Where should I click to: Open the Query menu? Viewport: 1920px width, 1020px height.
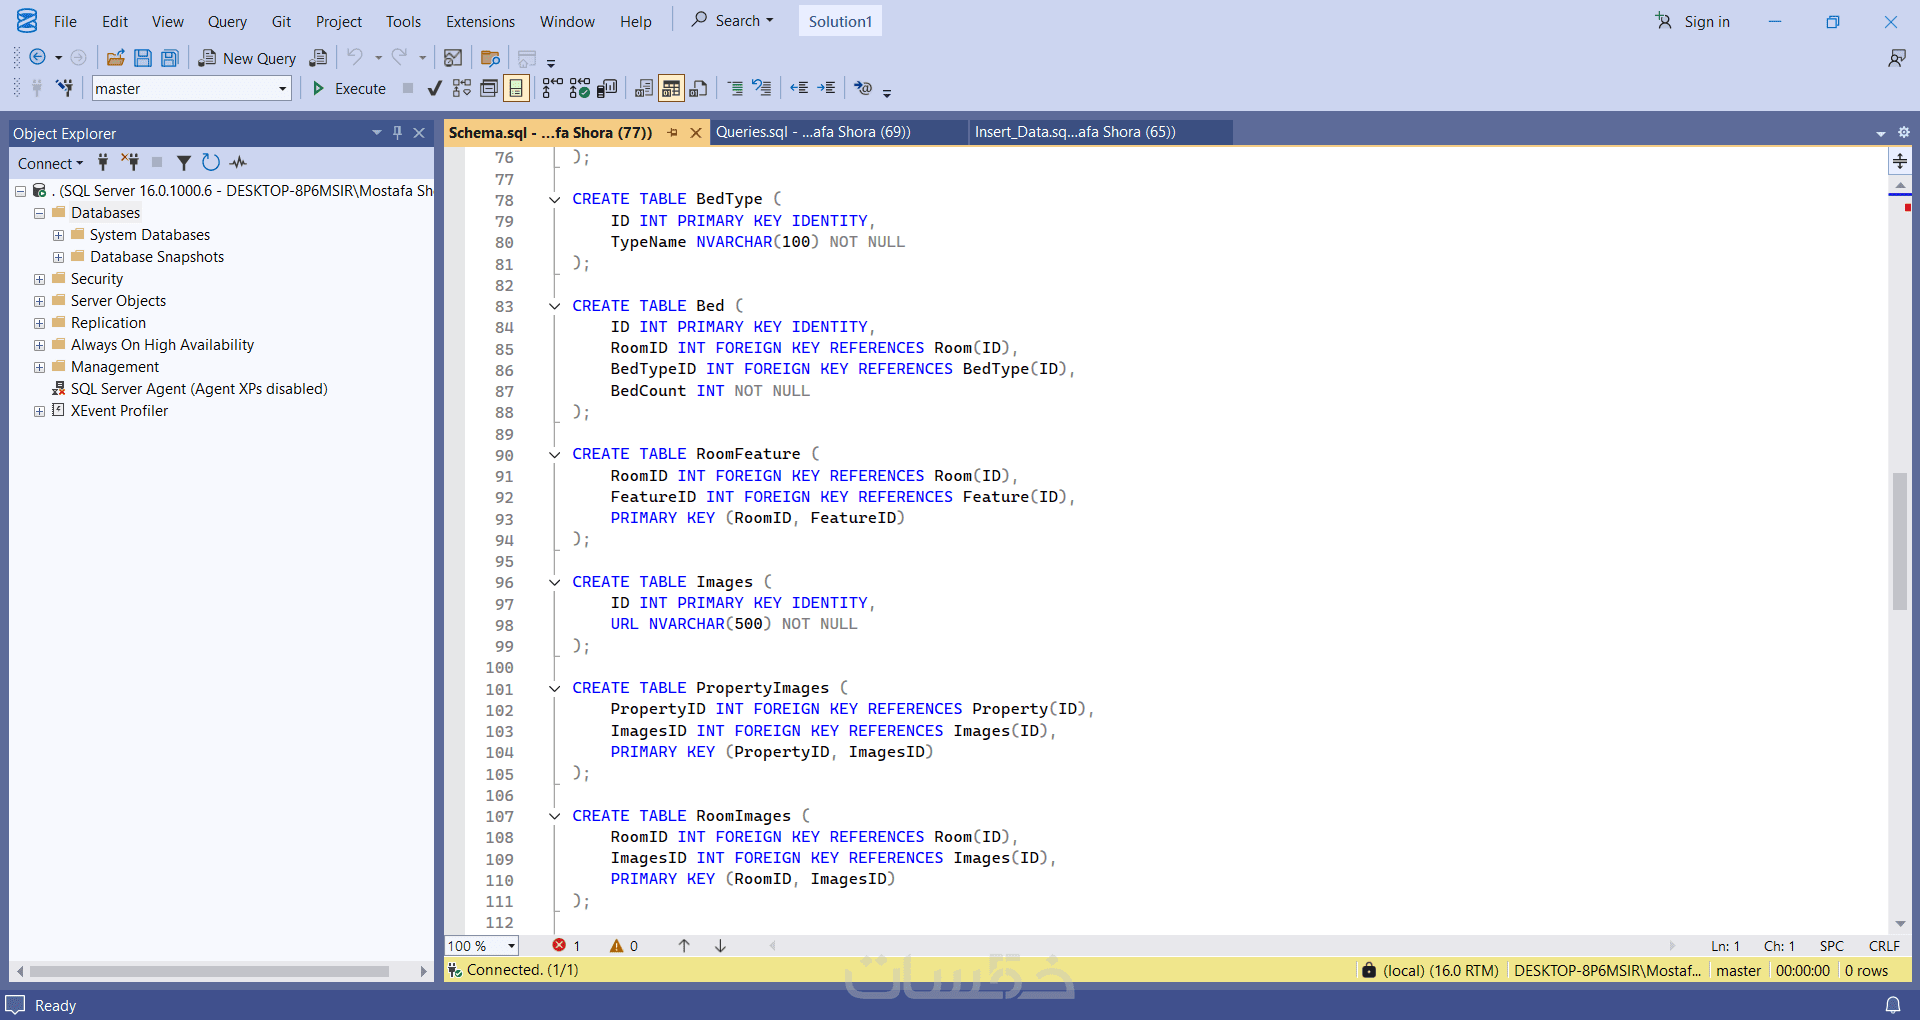(x=227, y=21)
